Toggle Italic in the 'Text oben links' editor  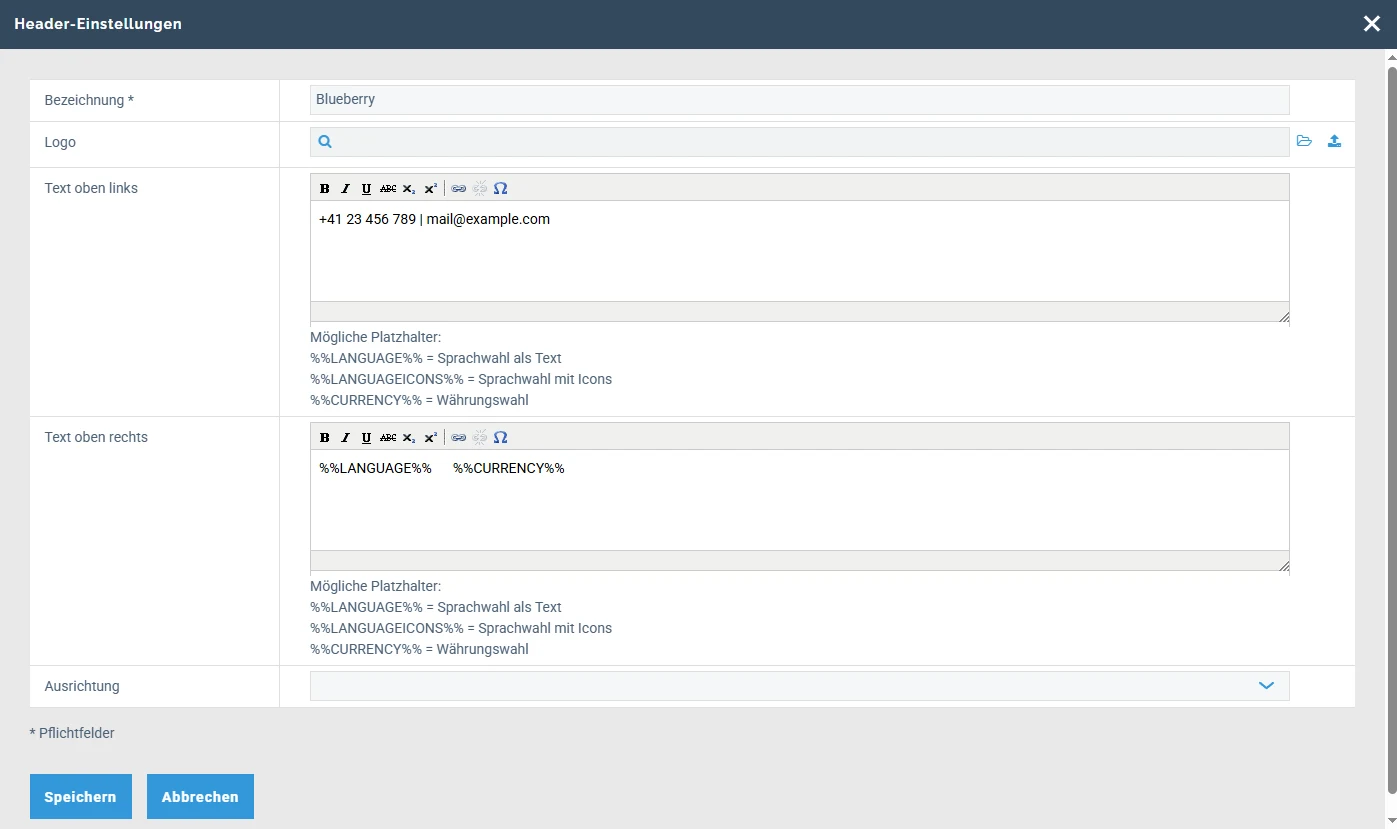coord(345,188)
